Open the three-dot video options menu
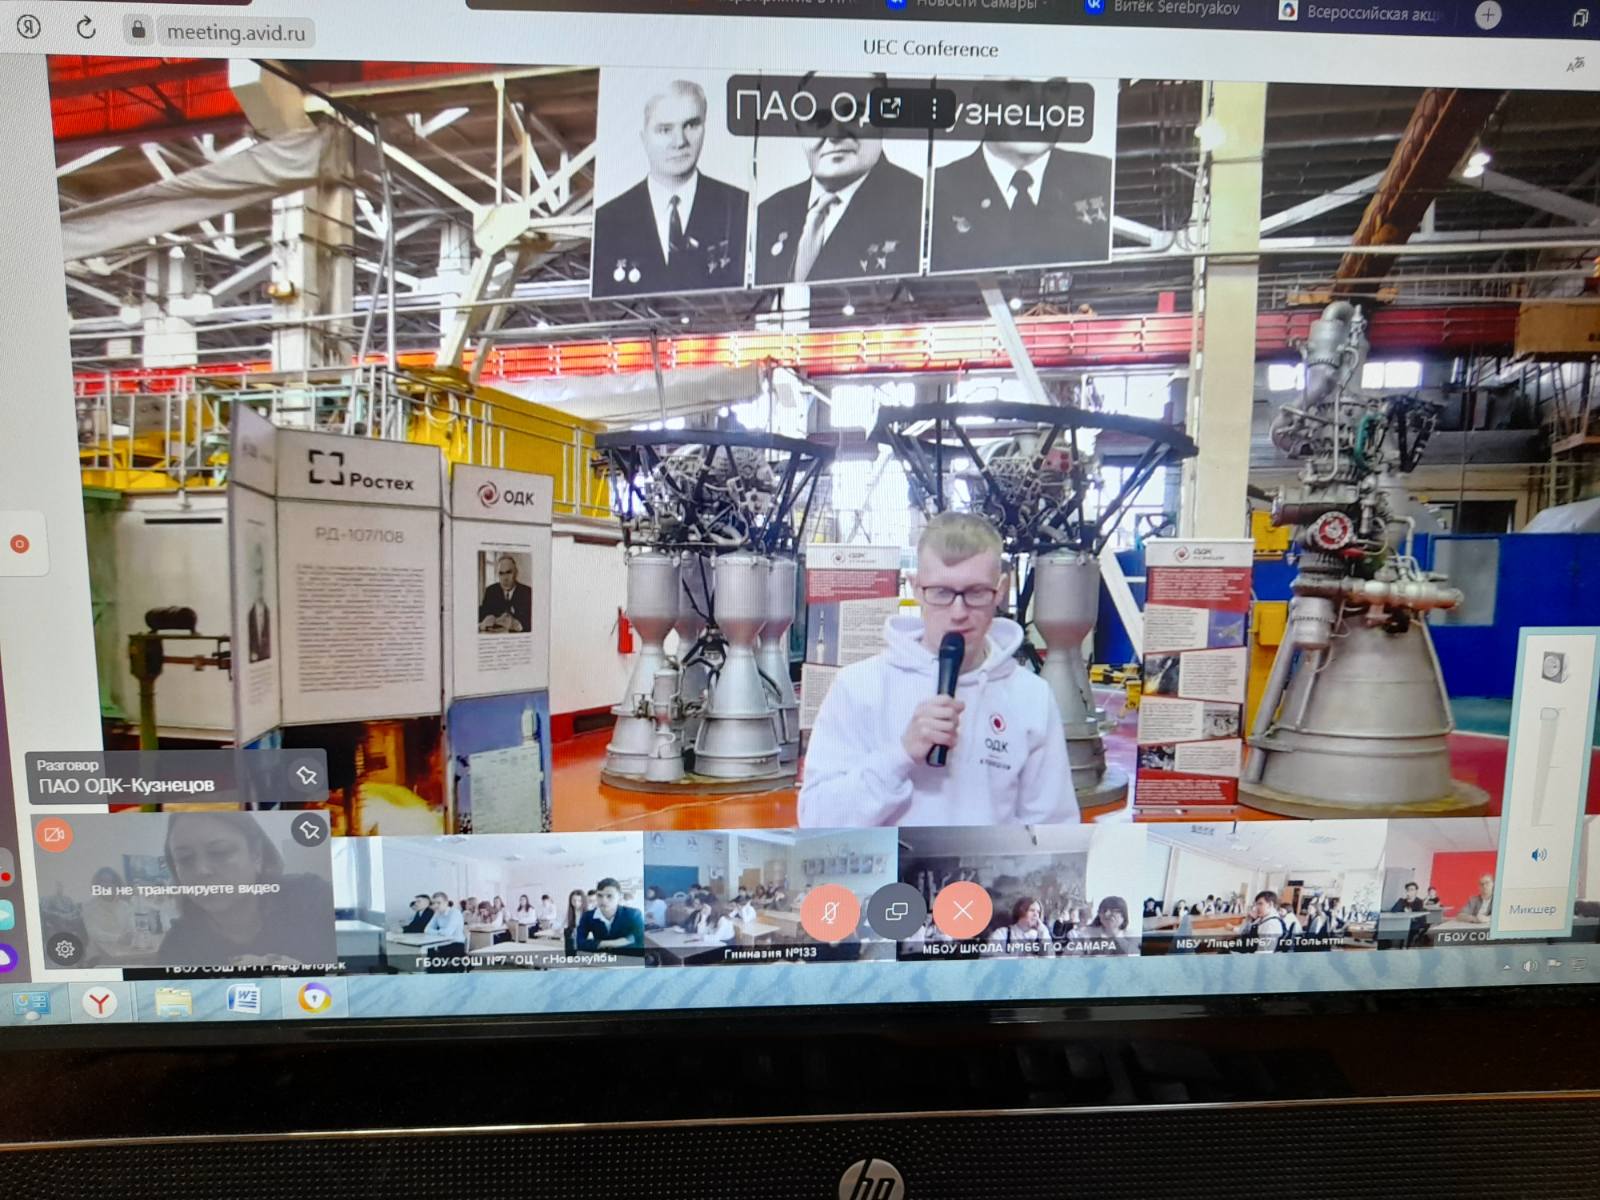This screenshot has height=1200, width=1600. 934,109
